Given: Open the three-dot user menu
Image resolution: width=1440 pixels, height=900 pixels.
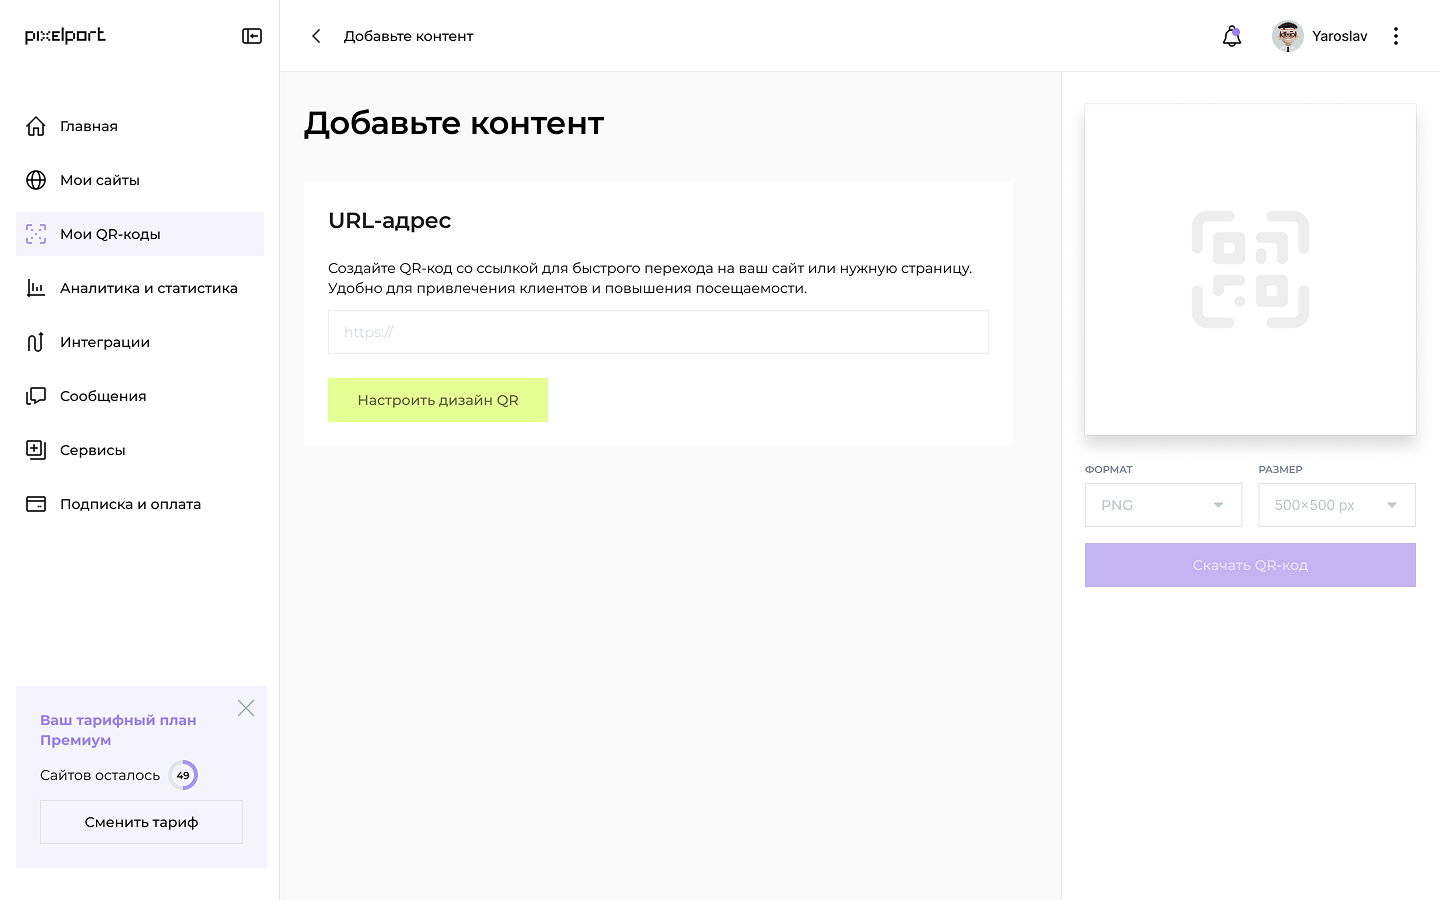Looking at the screenshot, I should pyautogui.click(x=1396, y=36).
